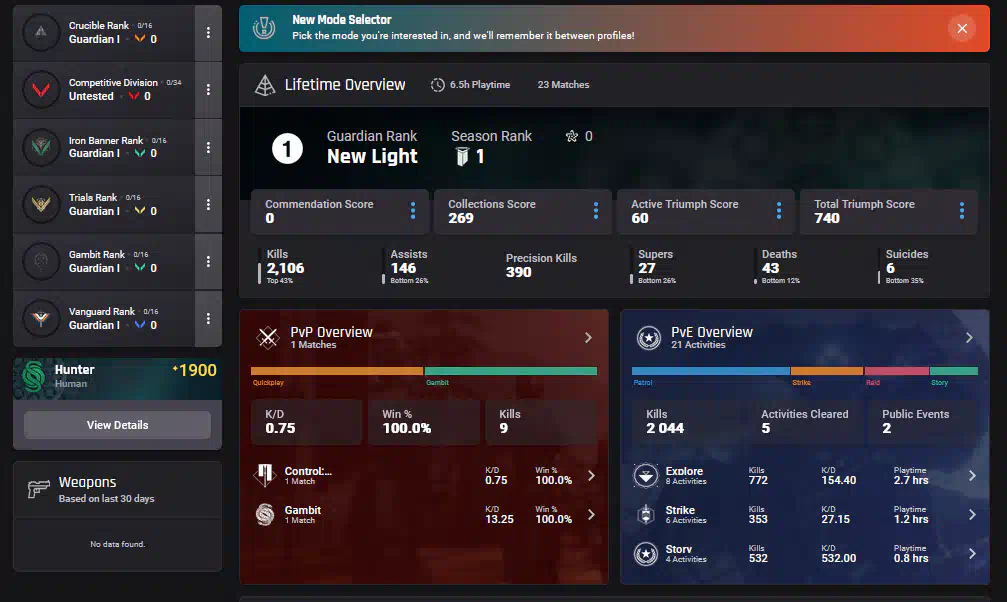The image size is (1007, 602).
Task: Click the Control mode icon
Action: tap(265, 475)
